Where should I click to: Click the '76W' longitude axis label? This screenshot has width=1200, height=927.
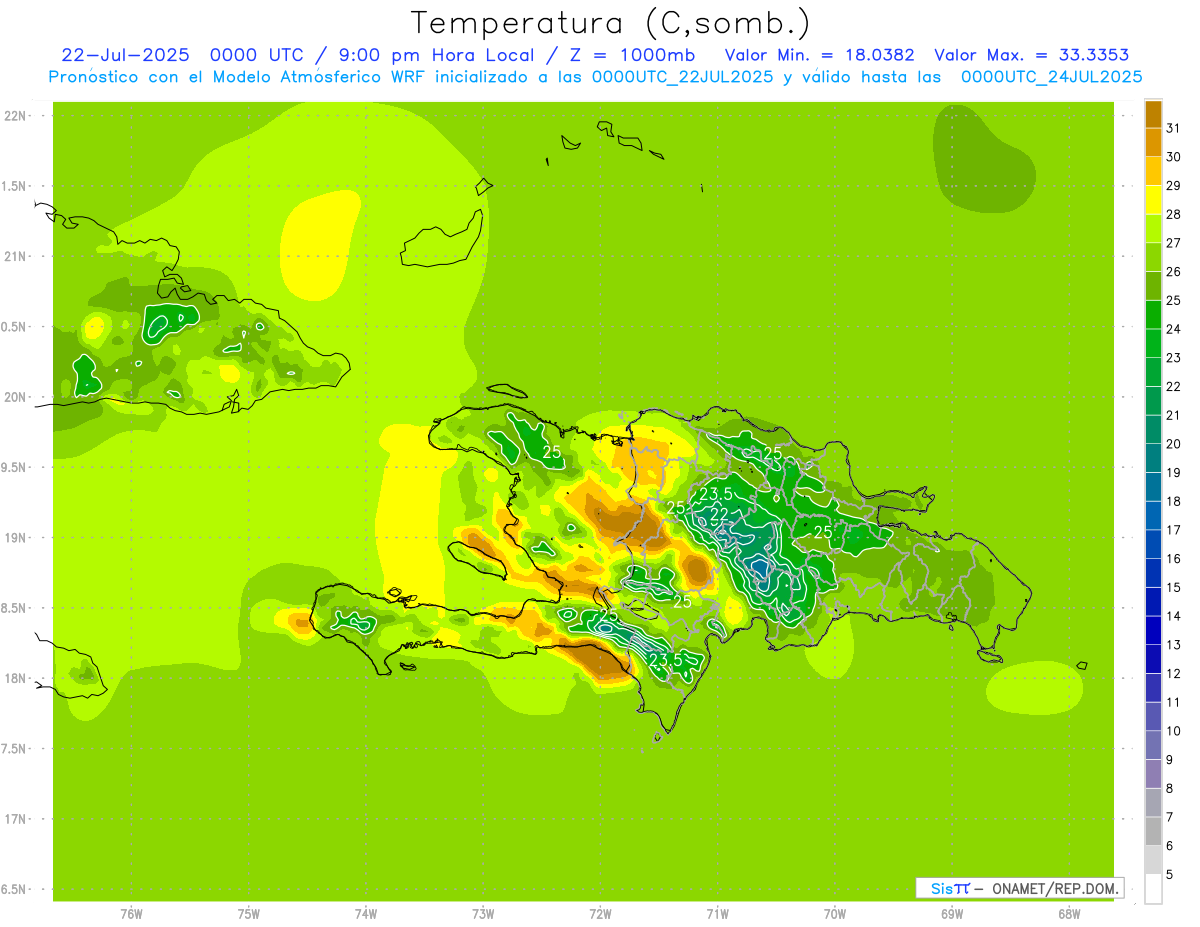pos(131,914)
